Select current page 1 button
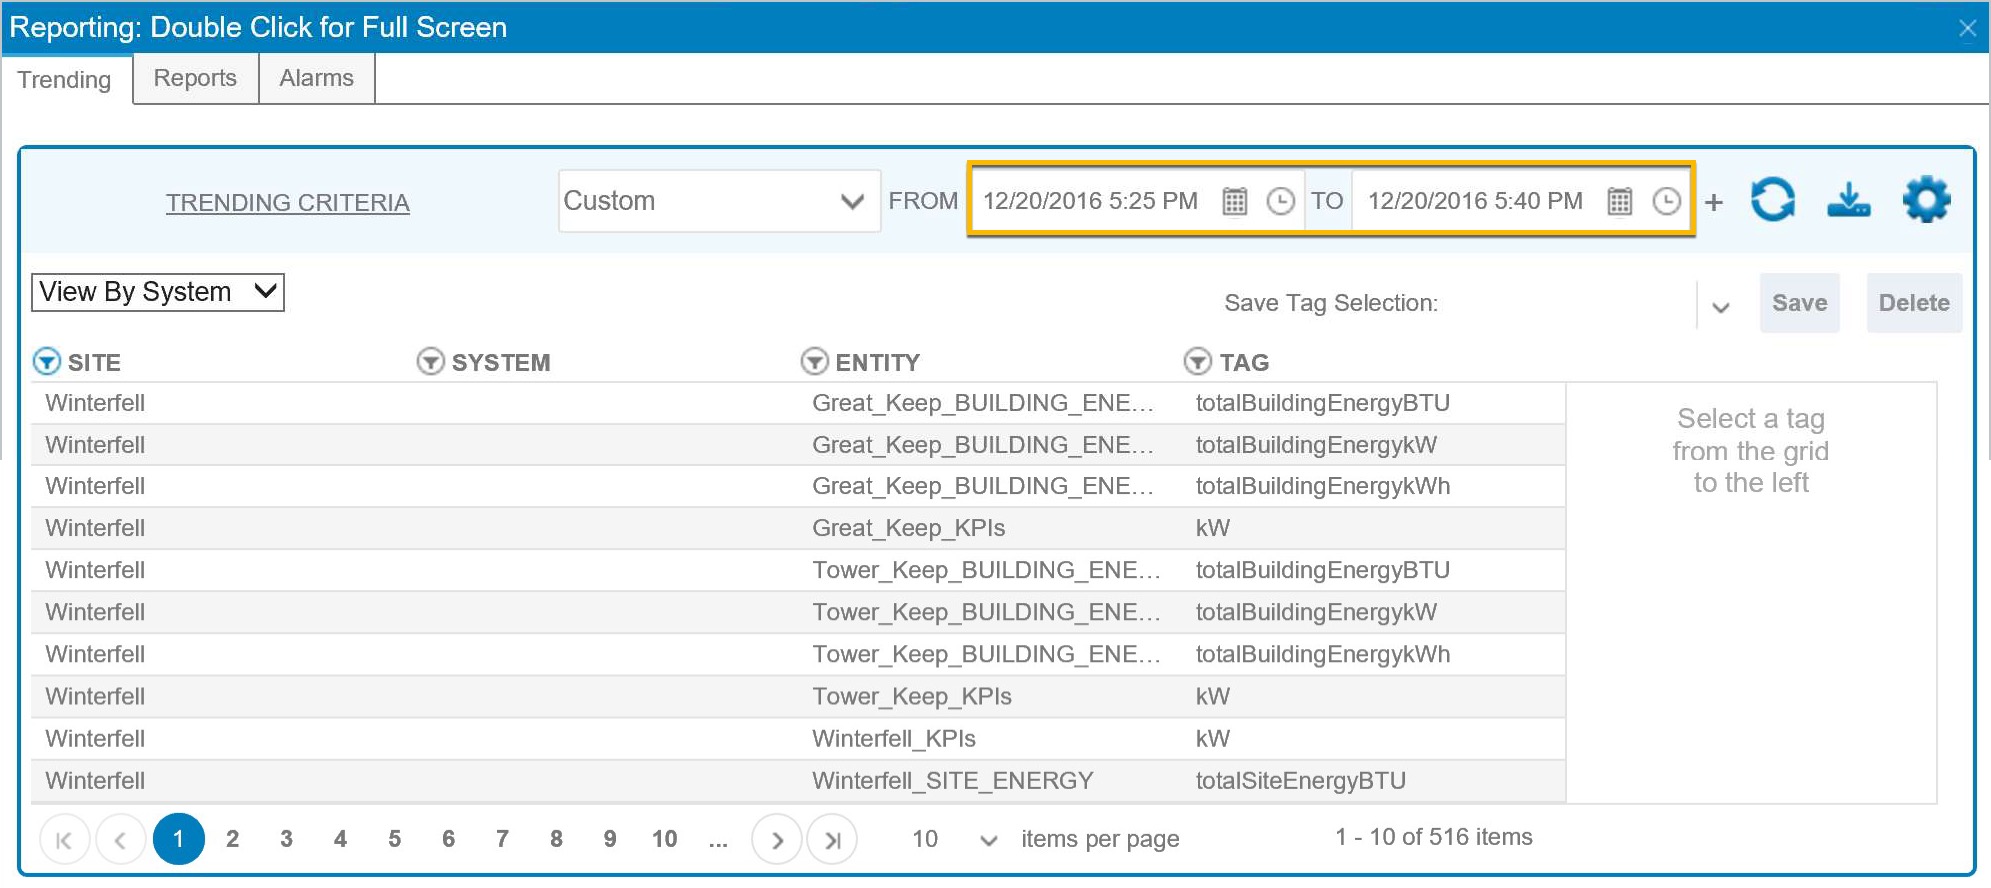This screenshot has height=888, width=1991. click(x=178, y=839)
